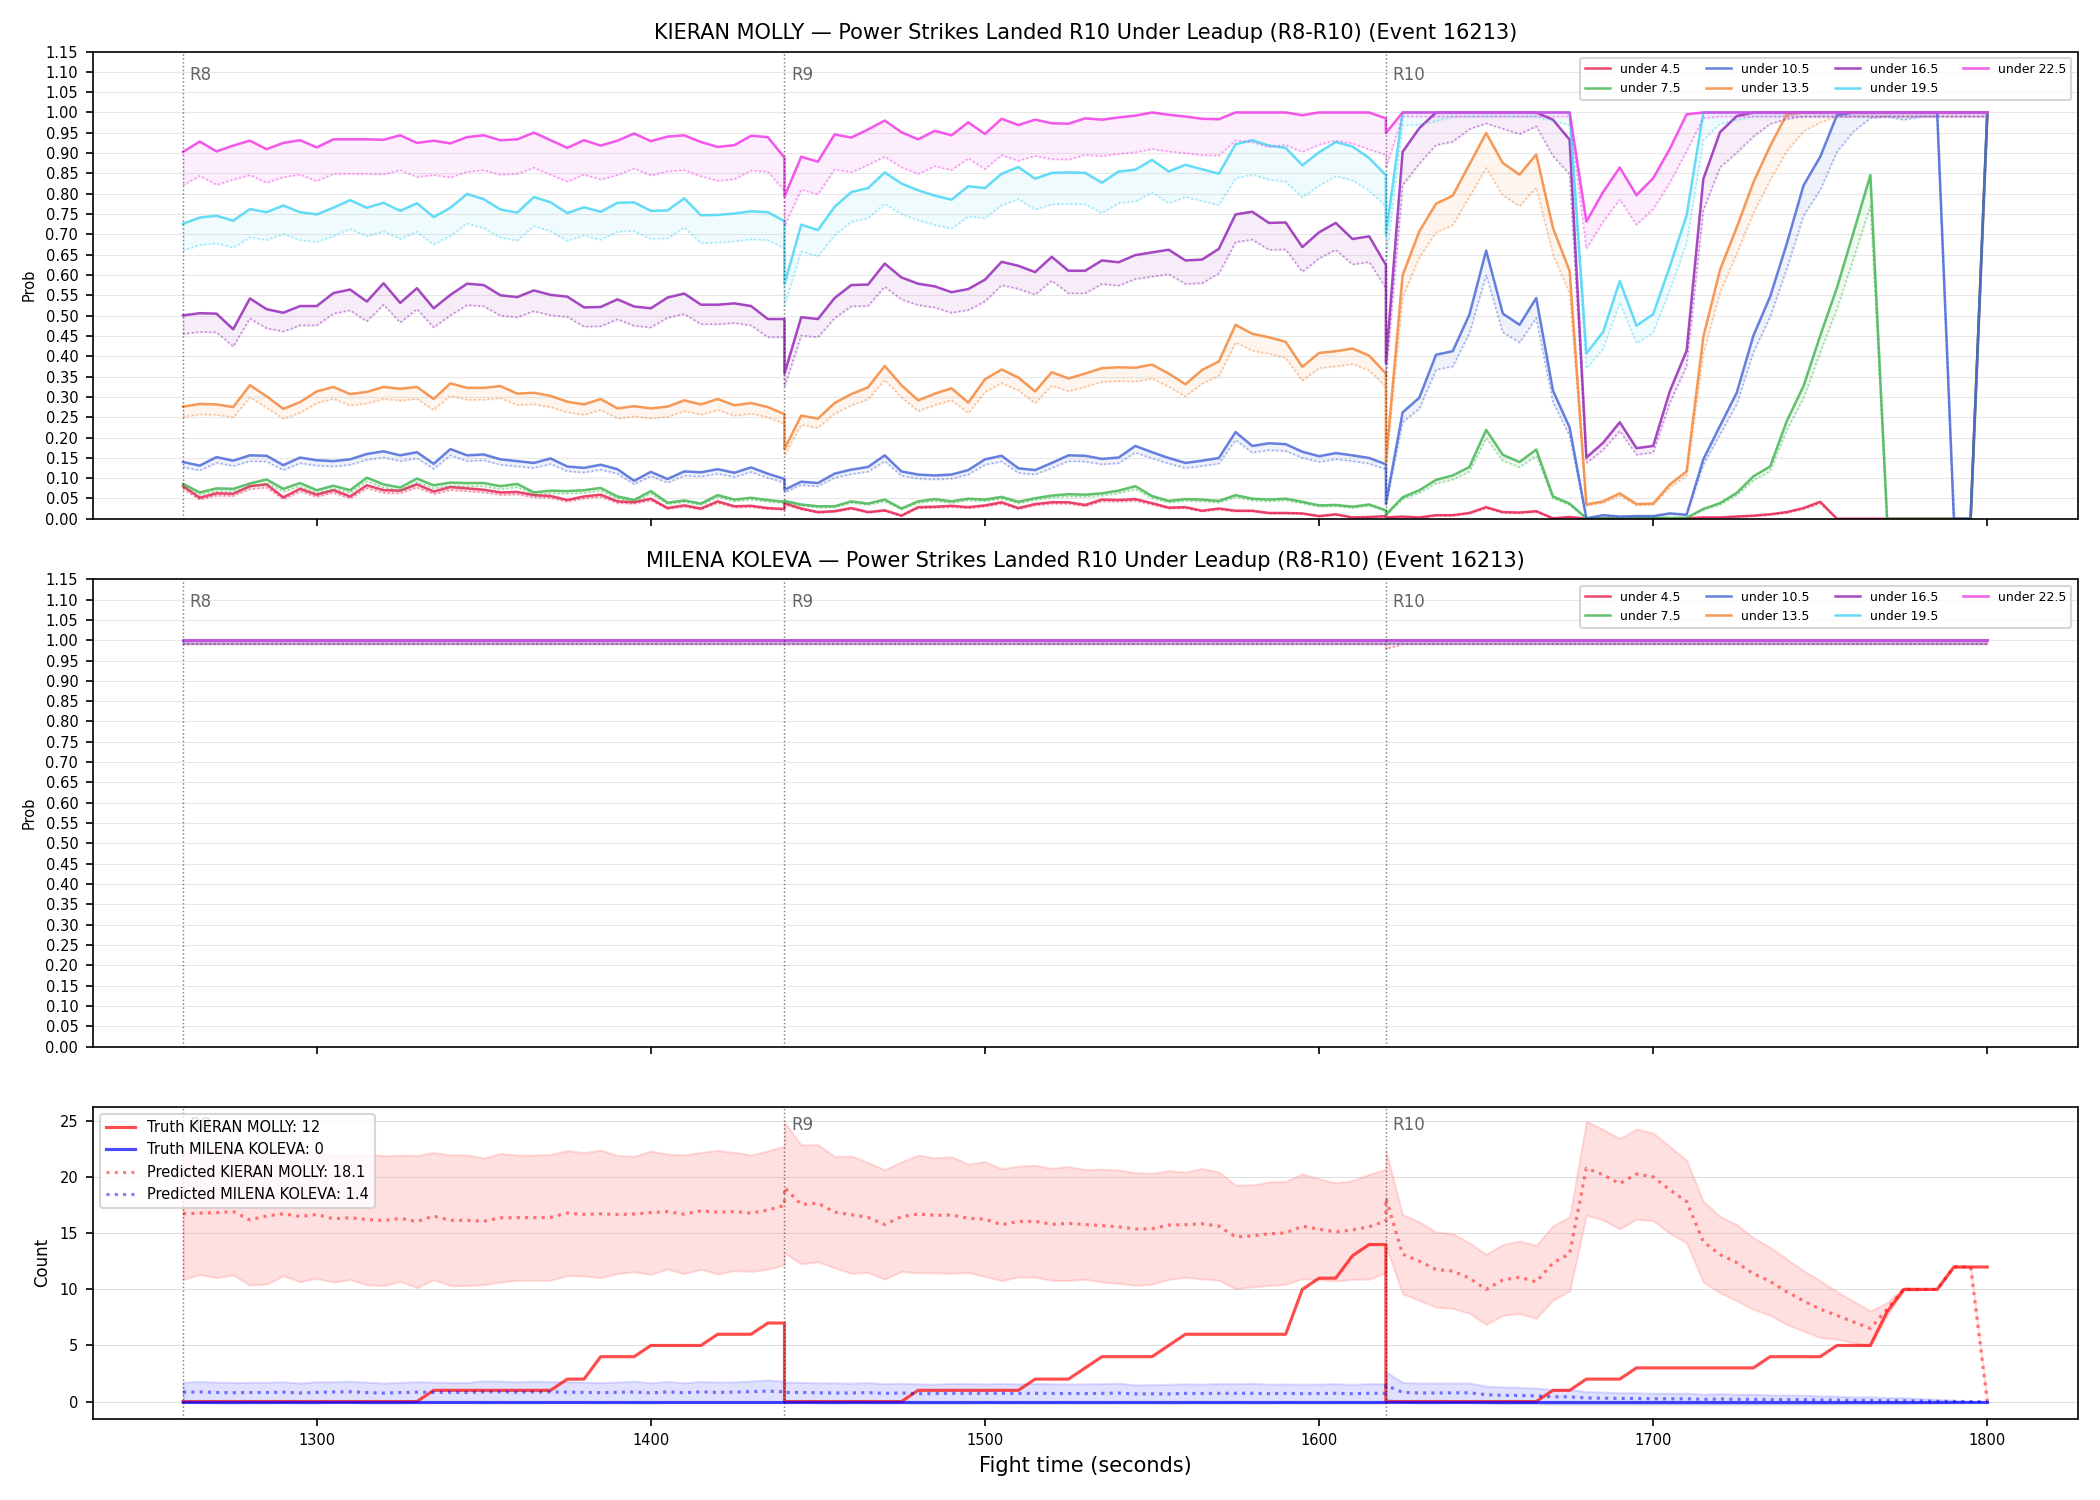
Task: Click the R10 marker in the Count chart
Action: coord(1408,1124)
